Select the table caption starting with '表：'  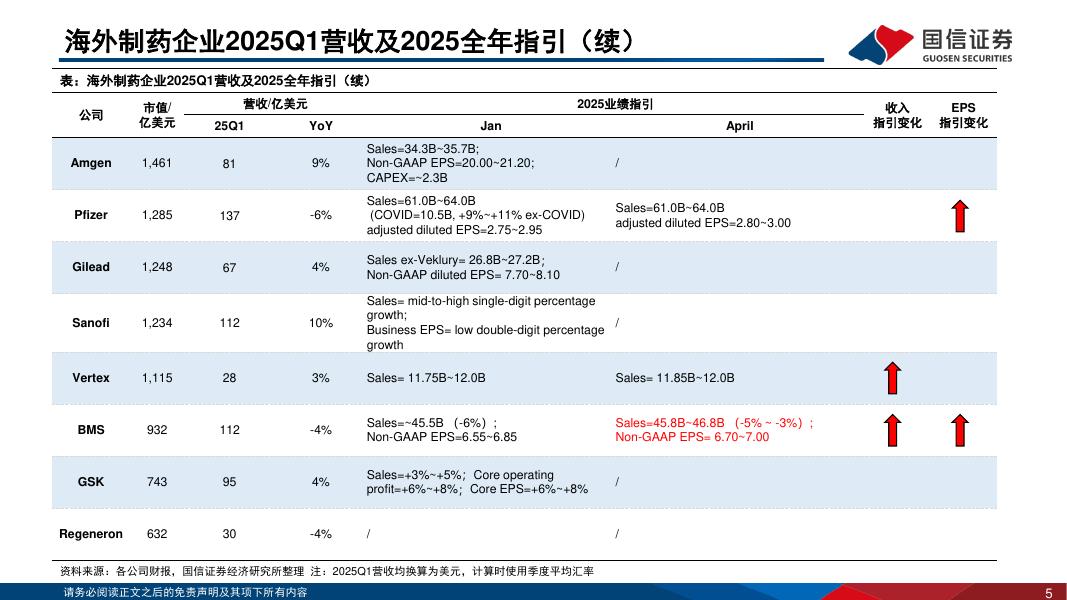(215, 81)
